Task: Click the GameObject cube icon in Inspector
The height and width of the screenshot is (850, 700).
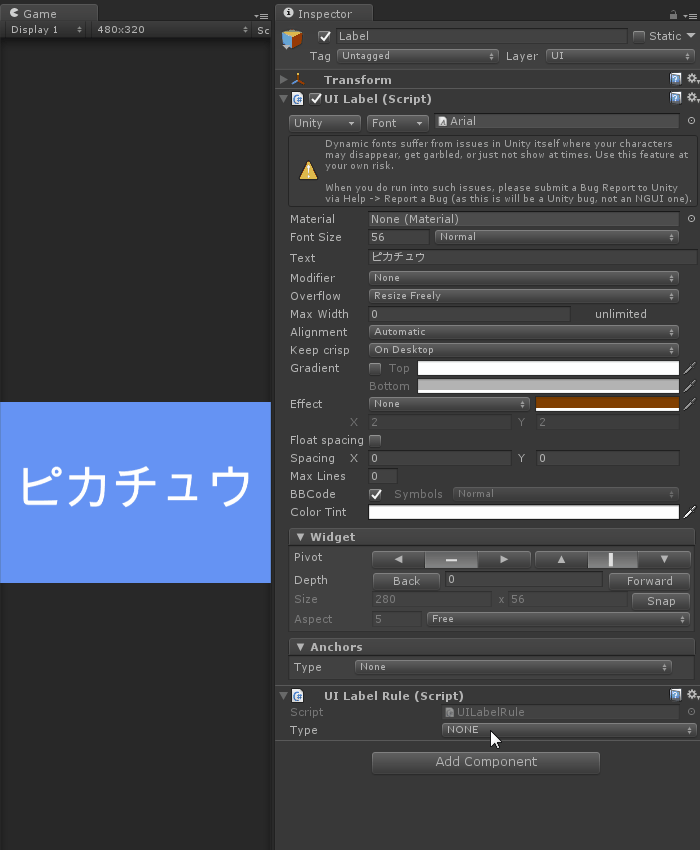Action: pos(292,39)
